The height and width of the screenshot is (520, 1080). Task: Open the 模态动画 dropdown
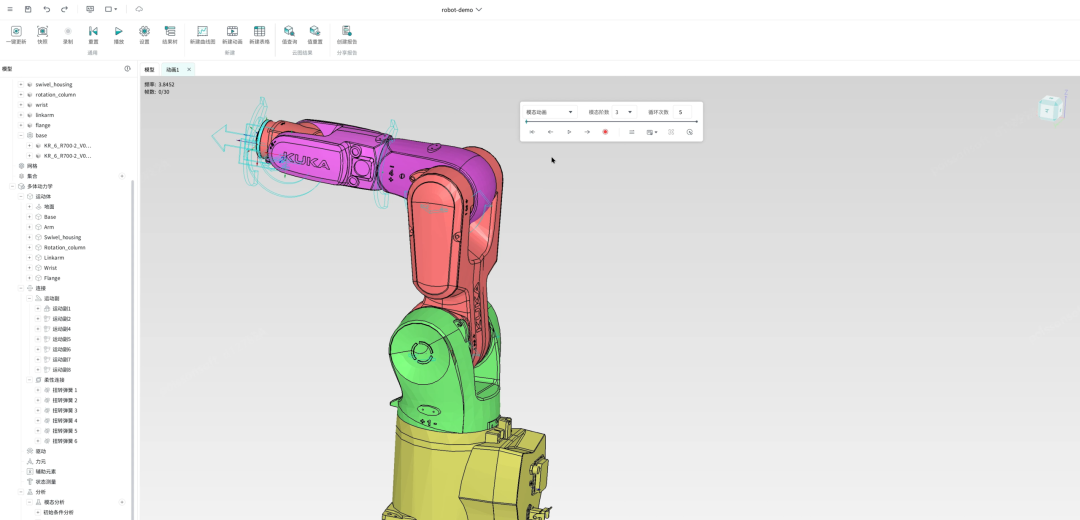point(549,112)
